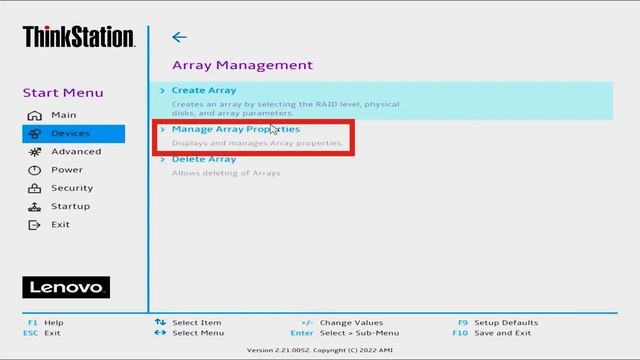Click the Start Menu heading
This screenshot has width=640, height=360.
pos(63,93)
